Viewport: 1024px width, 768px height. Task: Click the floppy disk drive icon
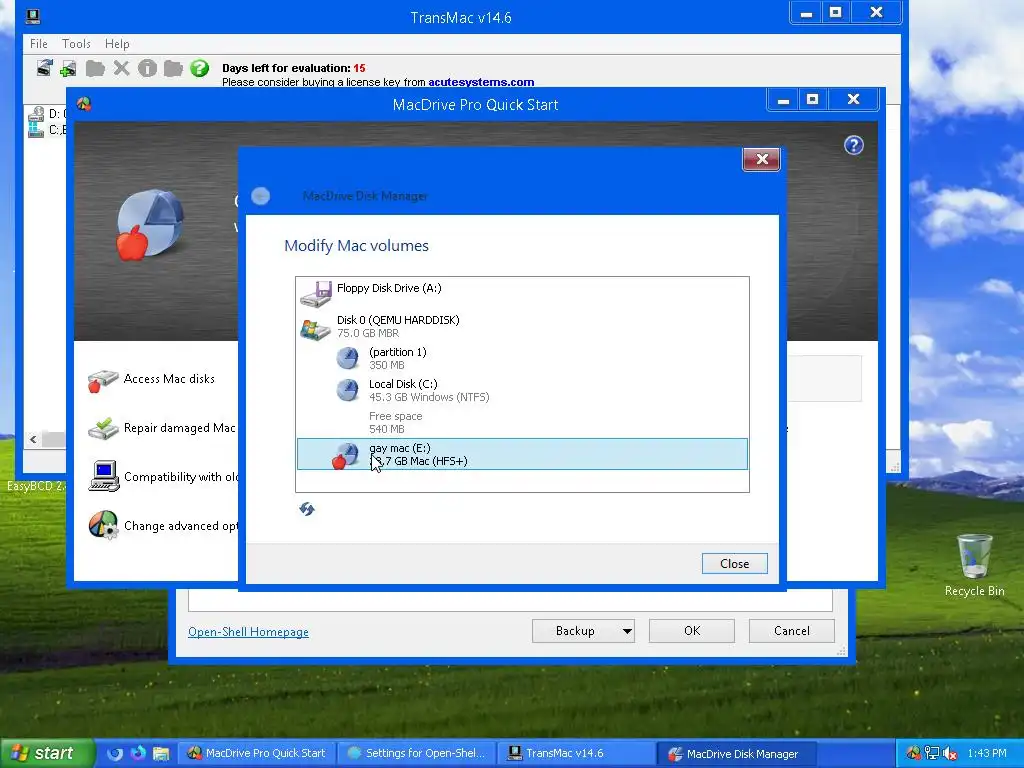pyautogui.click(x=316, y=295)
